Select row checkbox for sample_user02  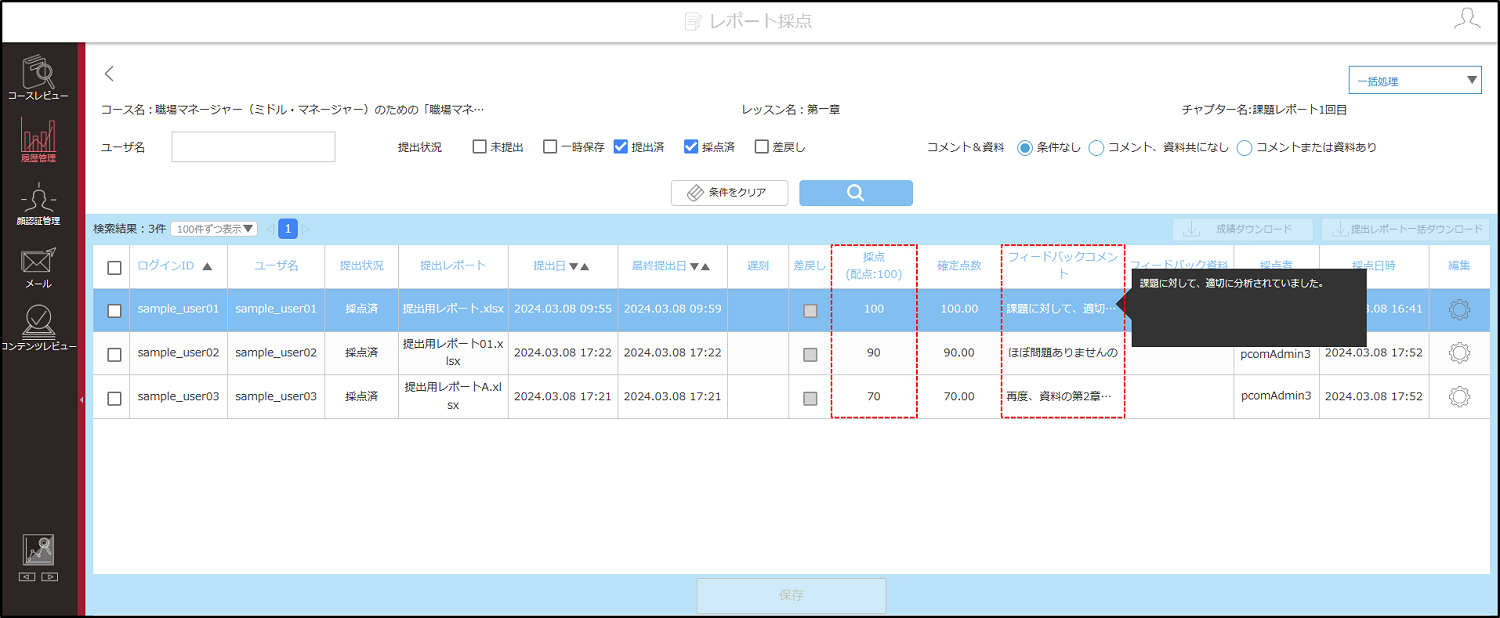[114, 354]
